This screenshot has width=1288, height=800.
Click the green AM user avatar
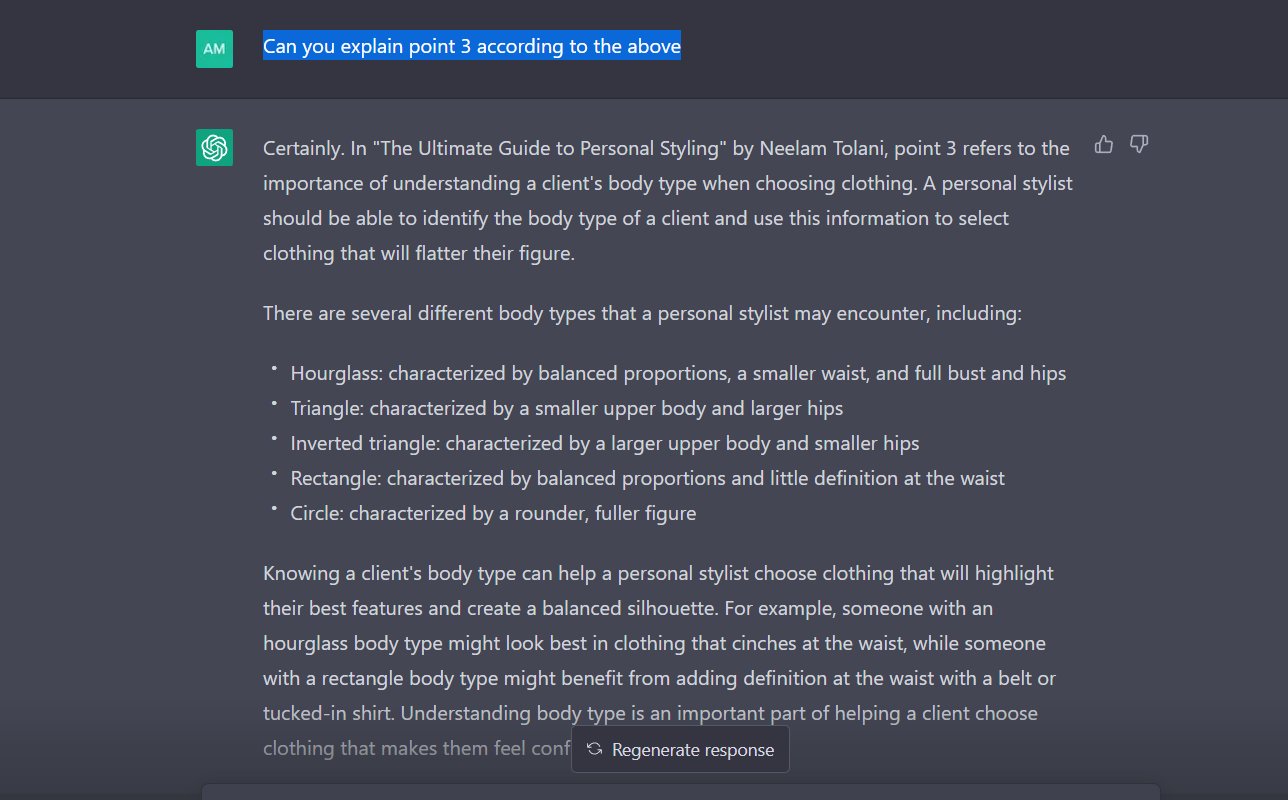coord(214,49)
